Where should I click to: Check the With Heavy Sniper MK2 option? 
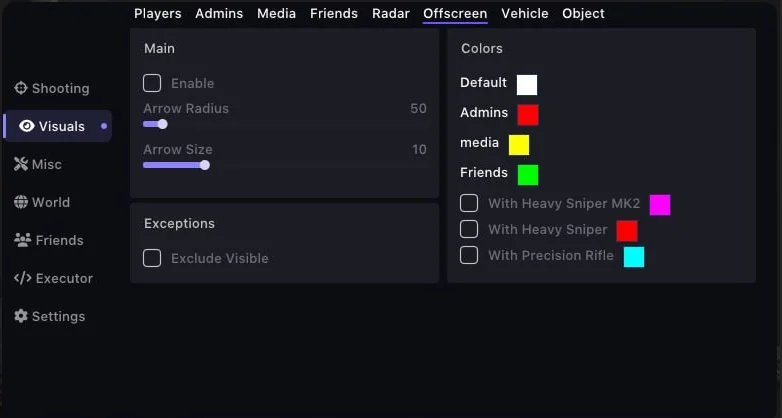coord(469,203)
